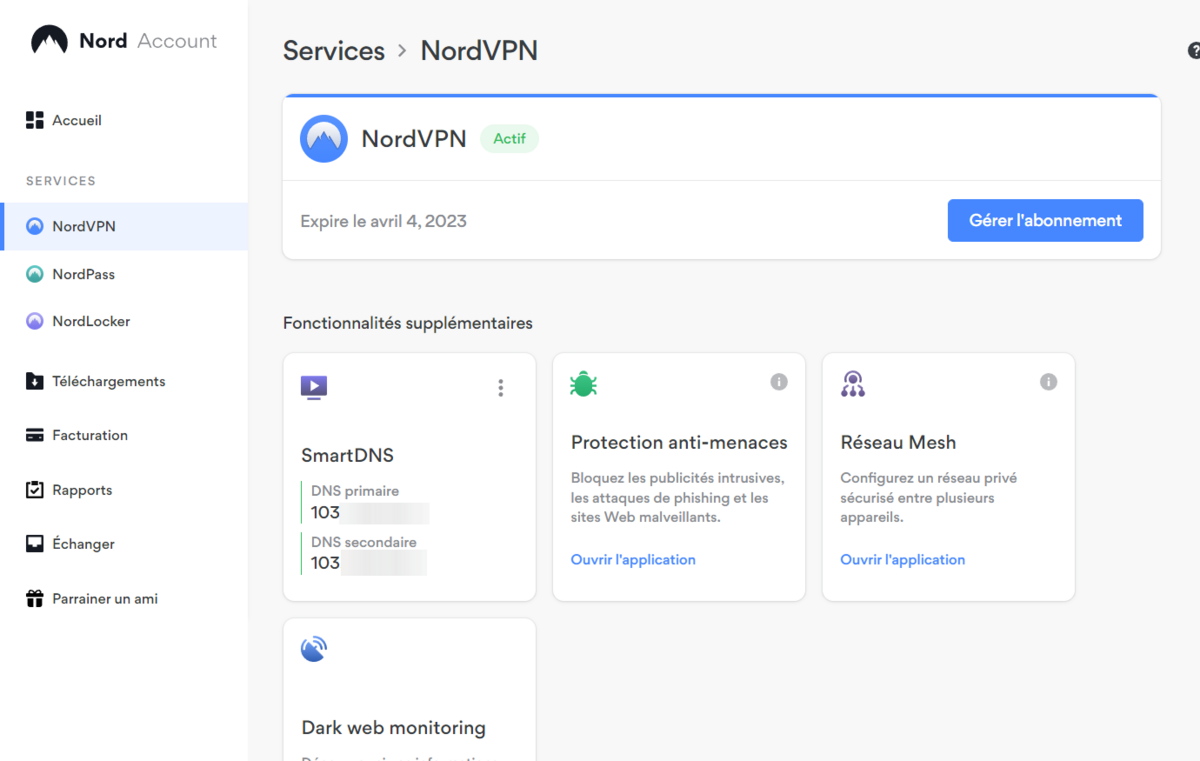The width and height of the screenshot is (1200, 761).
Task: Click the Réseau Mesh network icon
Action: click(853, 383)
